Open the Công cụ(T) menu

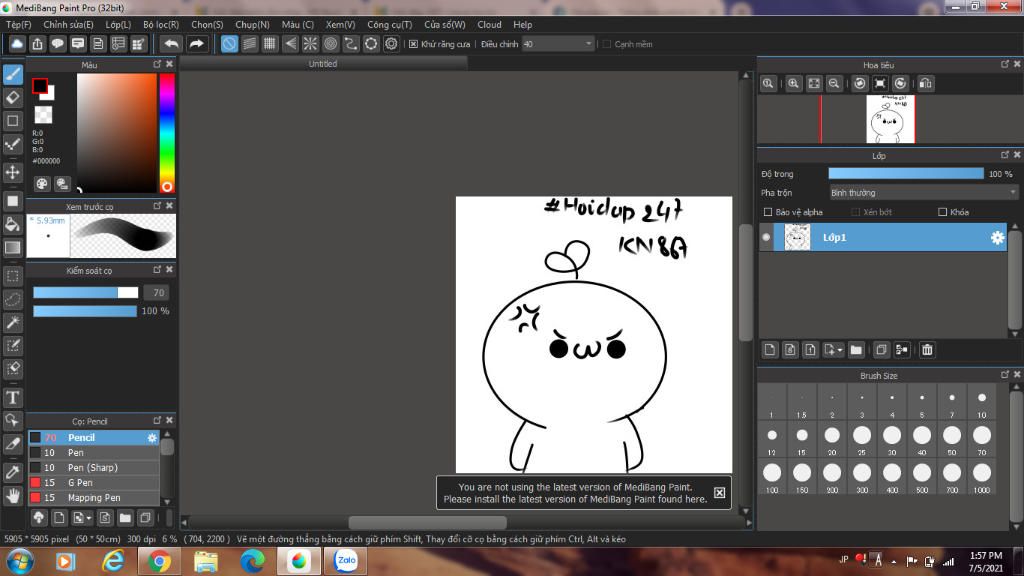point(389,24)
